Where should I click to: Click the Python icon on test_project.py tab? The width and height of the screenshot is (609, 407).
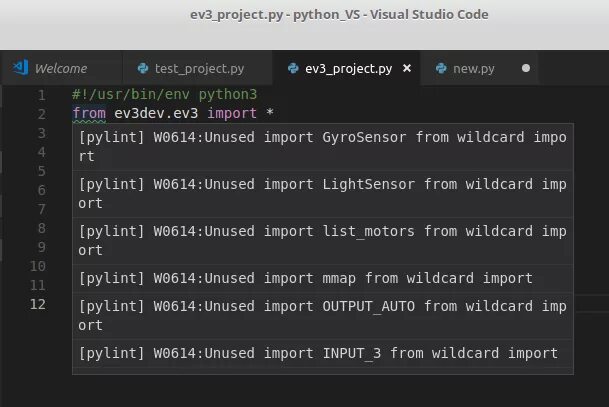point(143,68)
